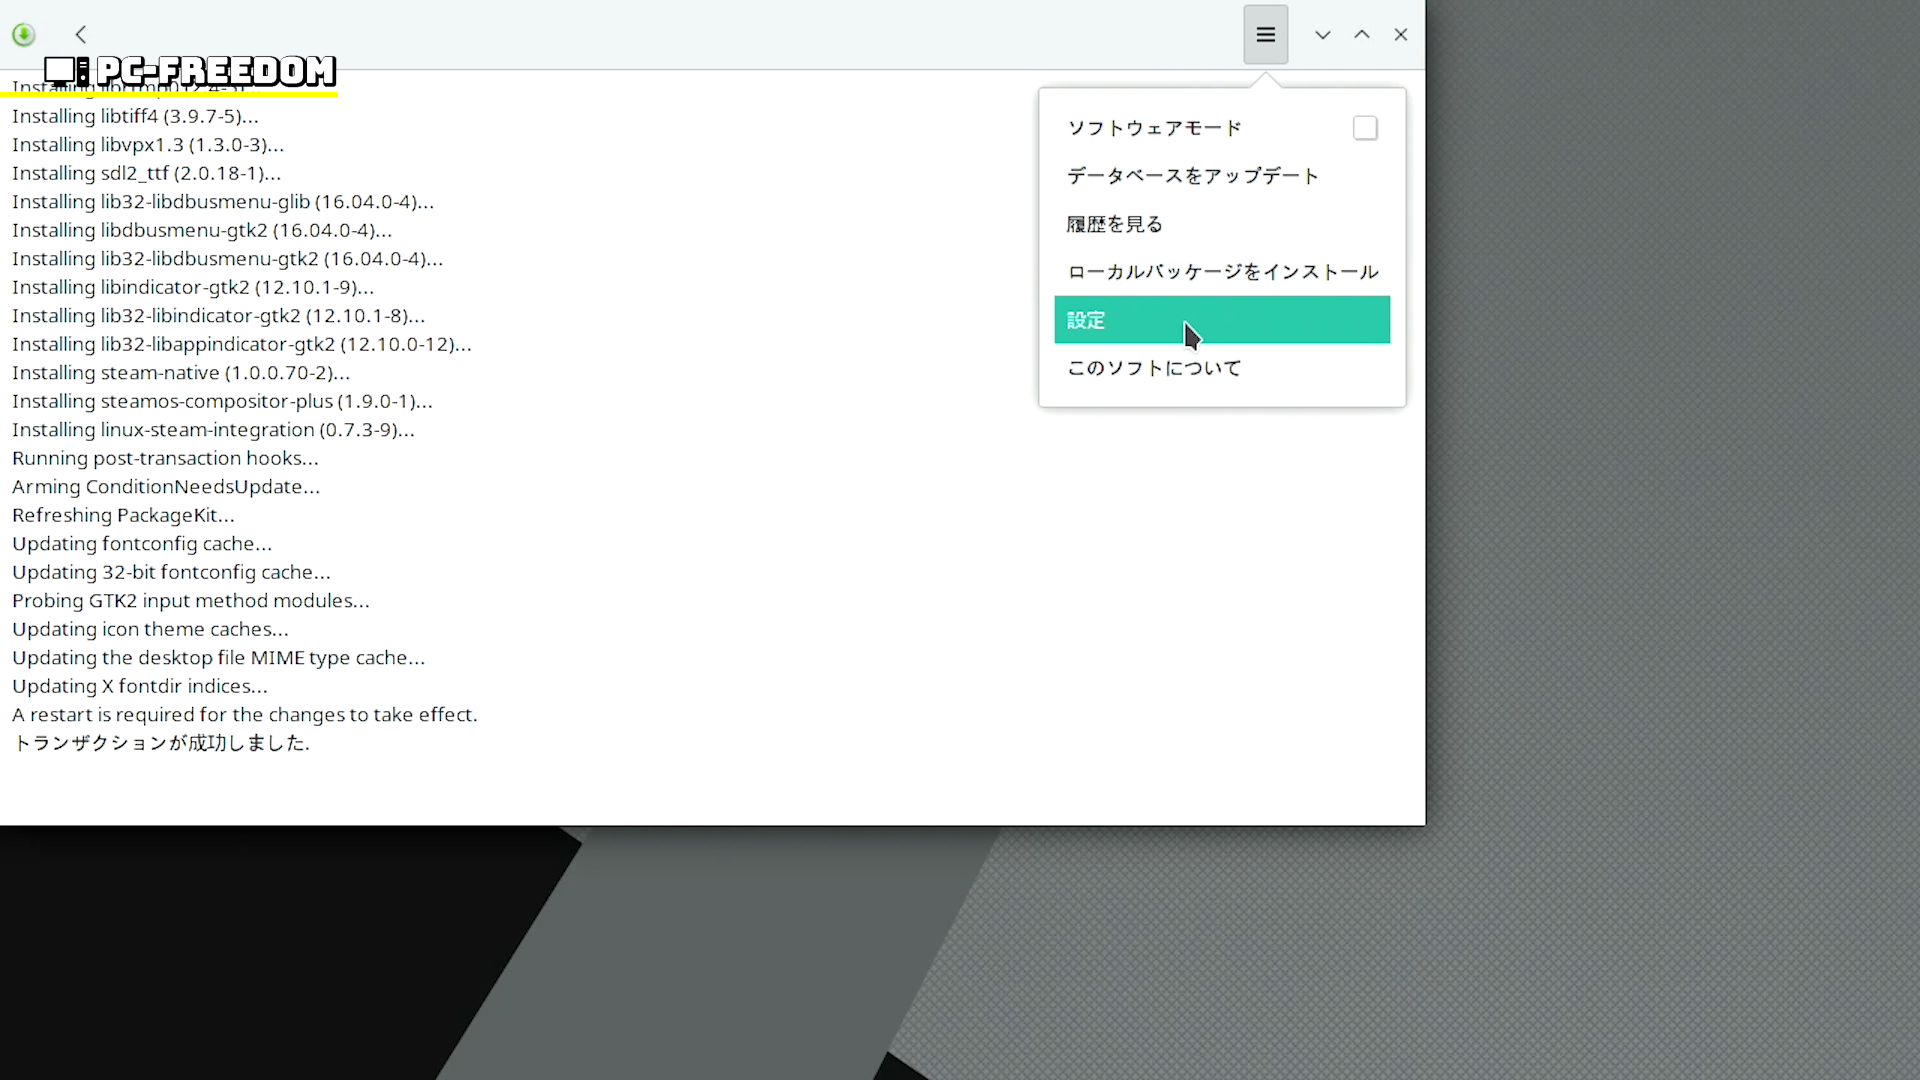The image size is (1920, 1080).
Task: Click the green Pamac download icon
Action: pyautogui.click(x=24, y=35)
